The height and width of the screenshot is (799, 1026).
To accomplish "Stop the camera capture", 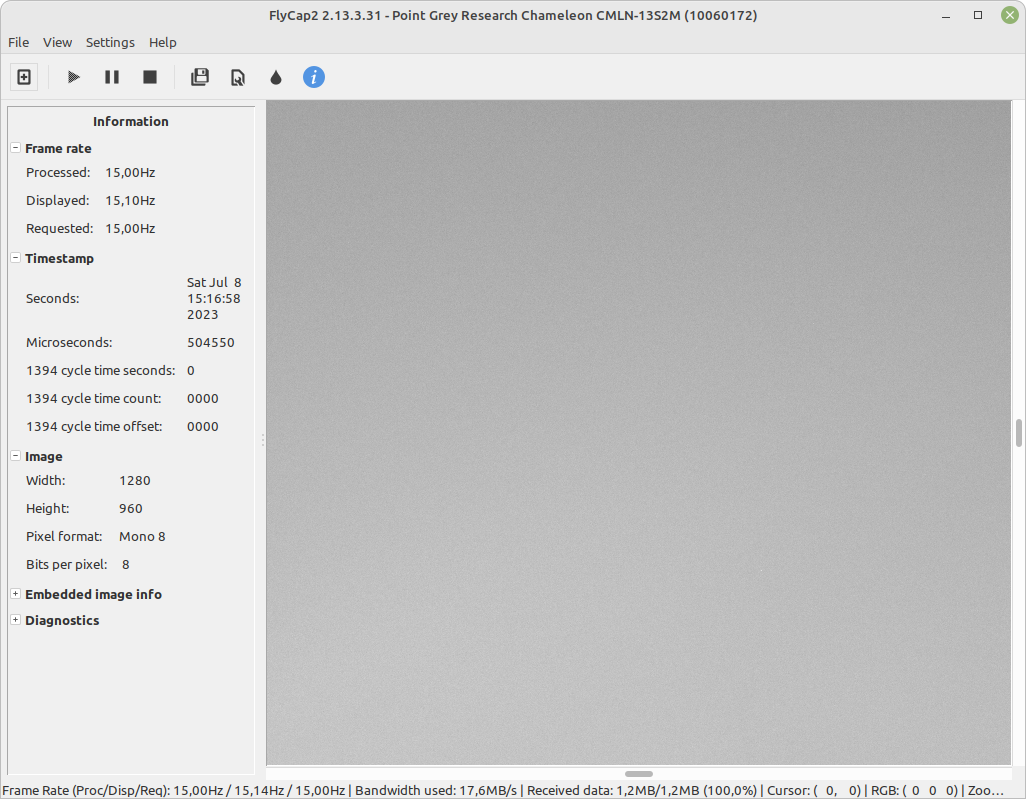I will tap(149, 76).
